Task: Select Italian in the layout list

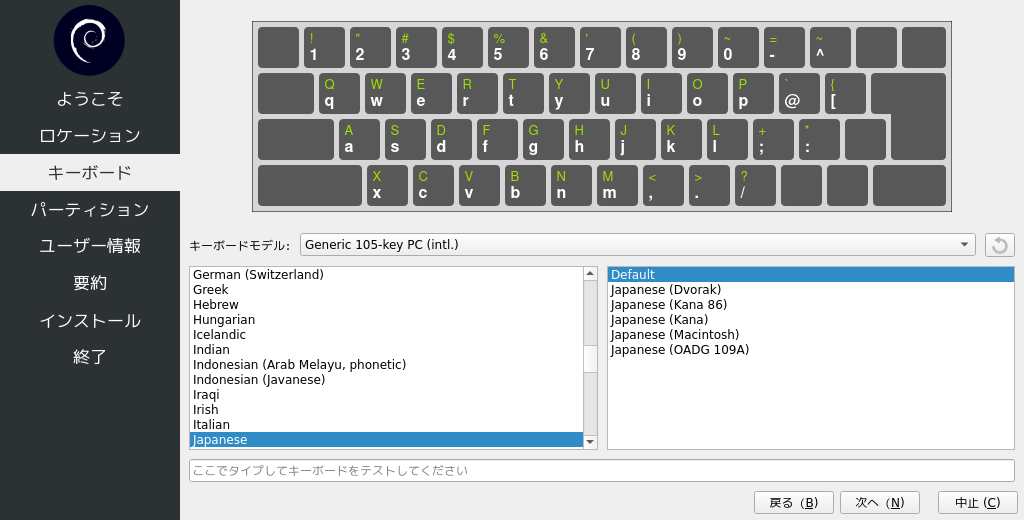Action: coord(211,425)
